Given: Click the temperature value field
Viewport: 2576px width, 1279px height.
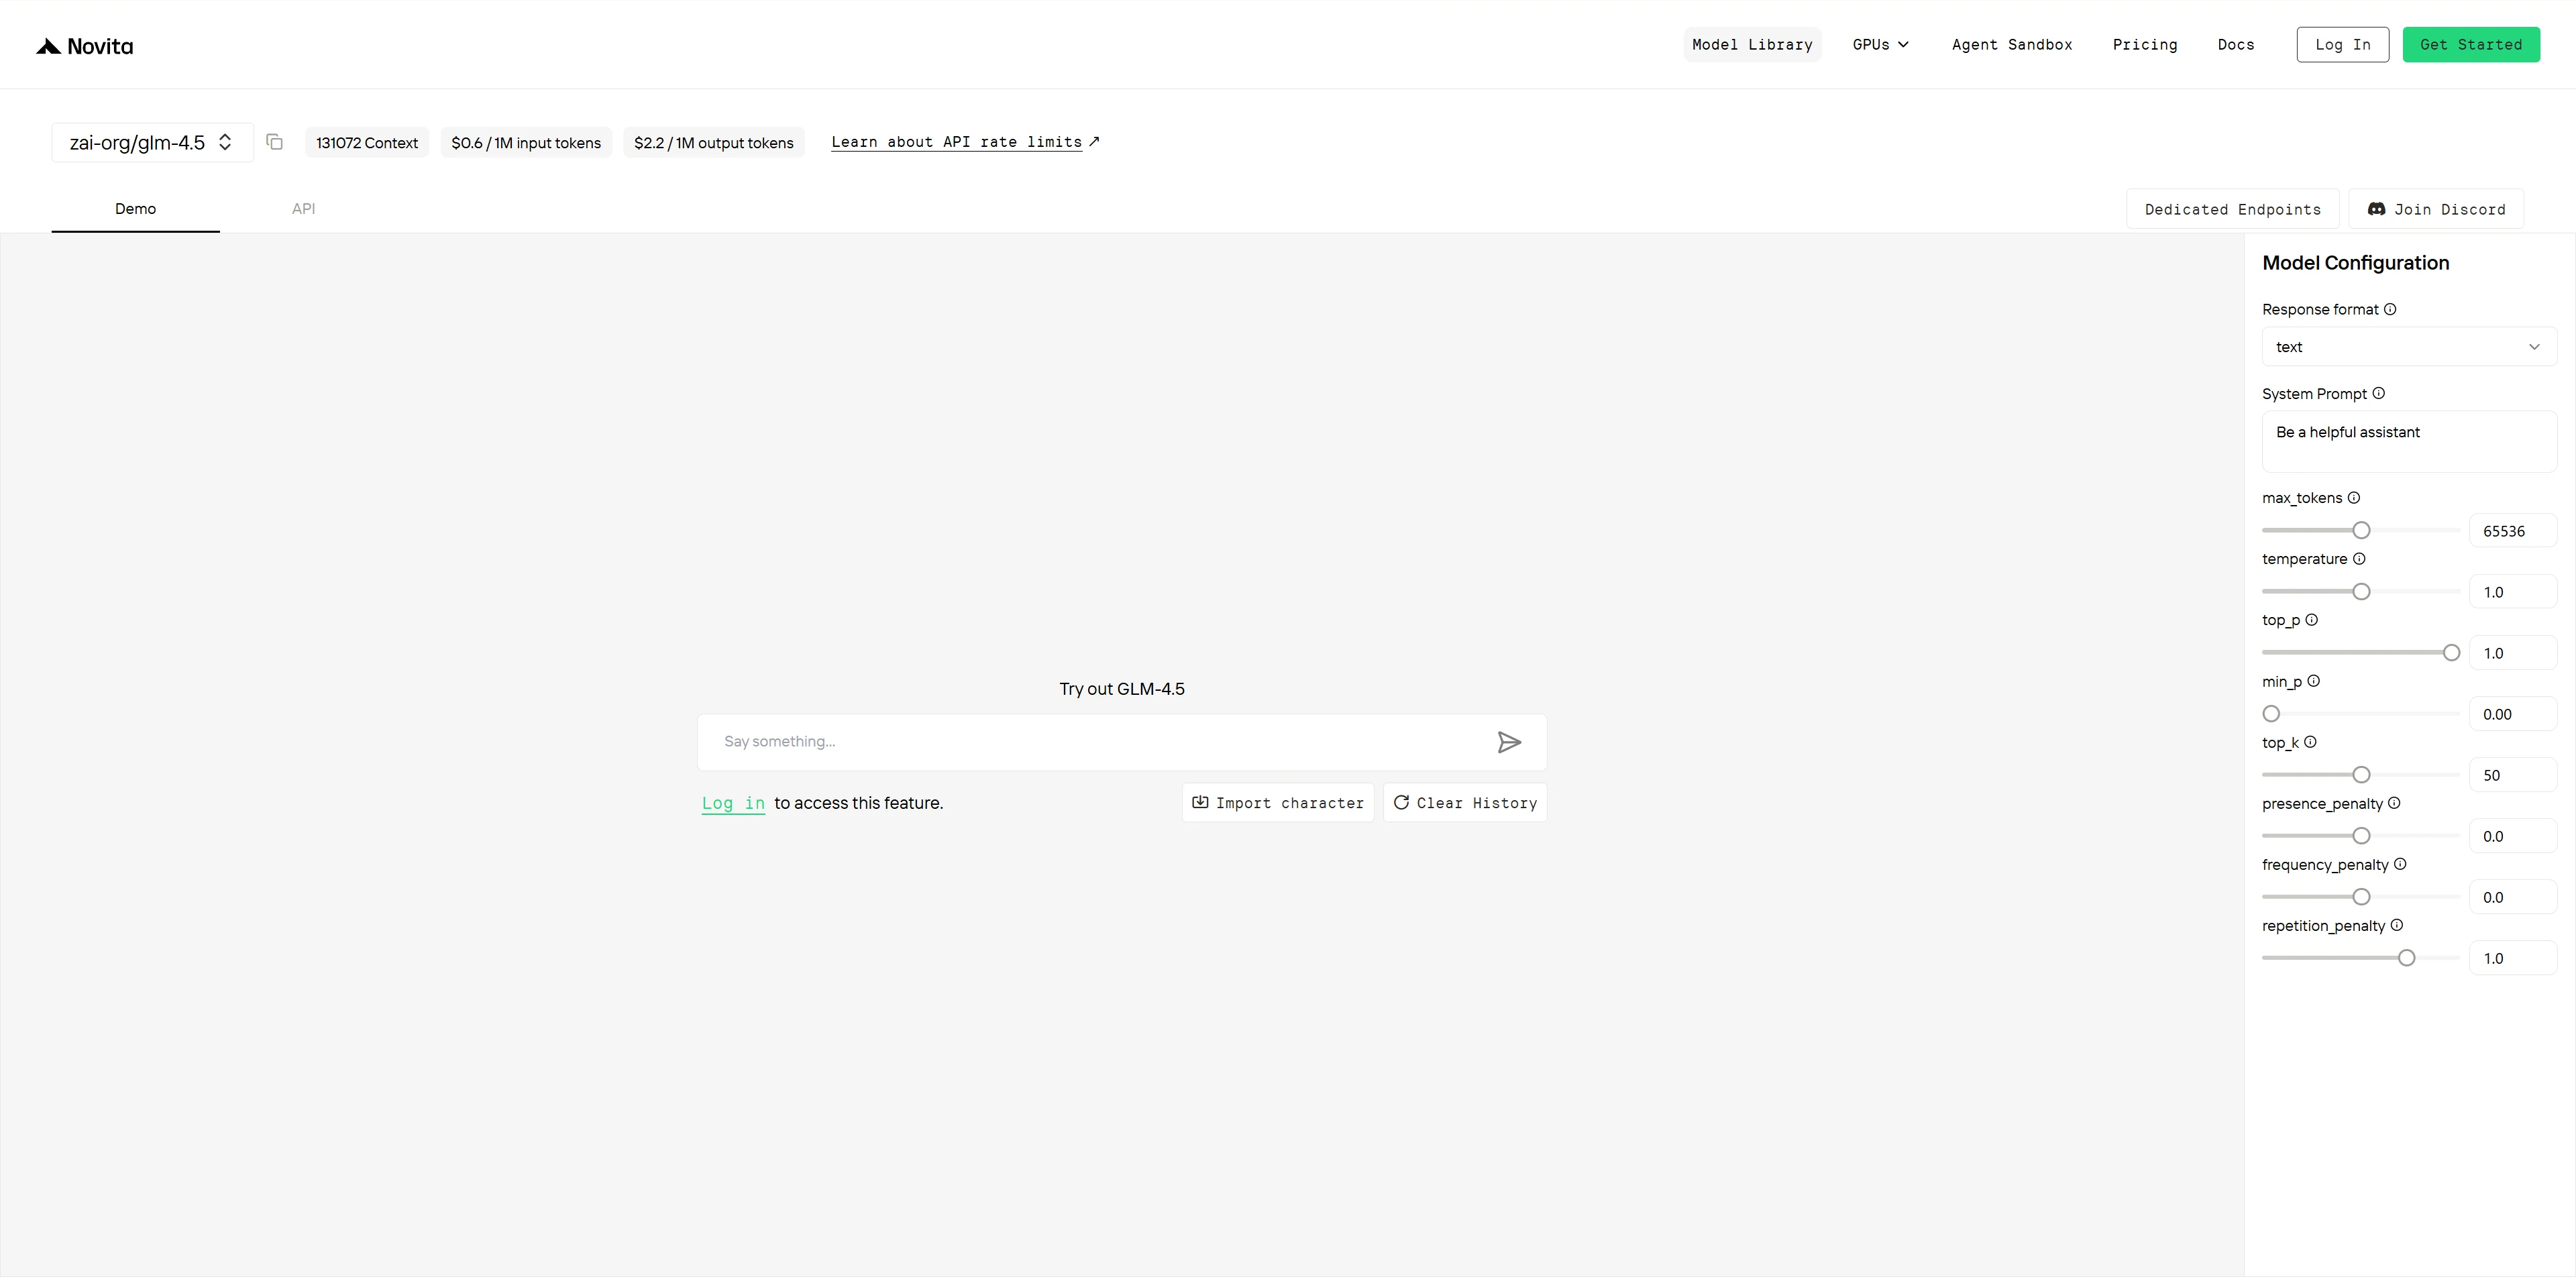Looking at the screenshot, I should tap(2512, 592).
